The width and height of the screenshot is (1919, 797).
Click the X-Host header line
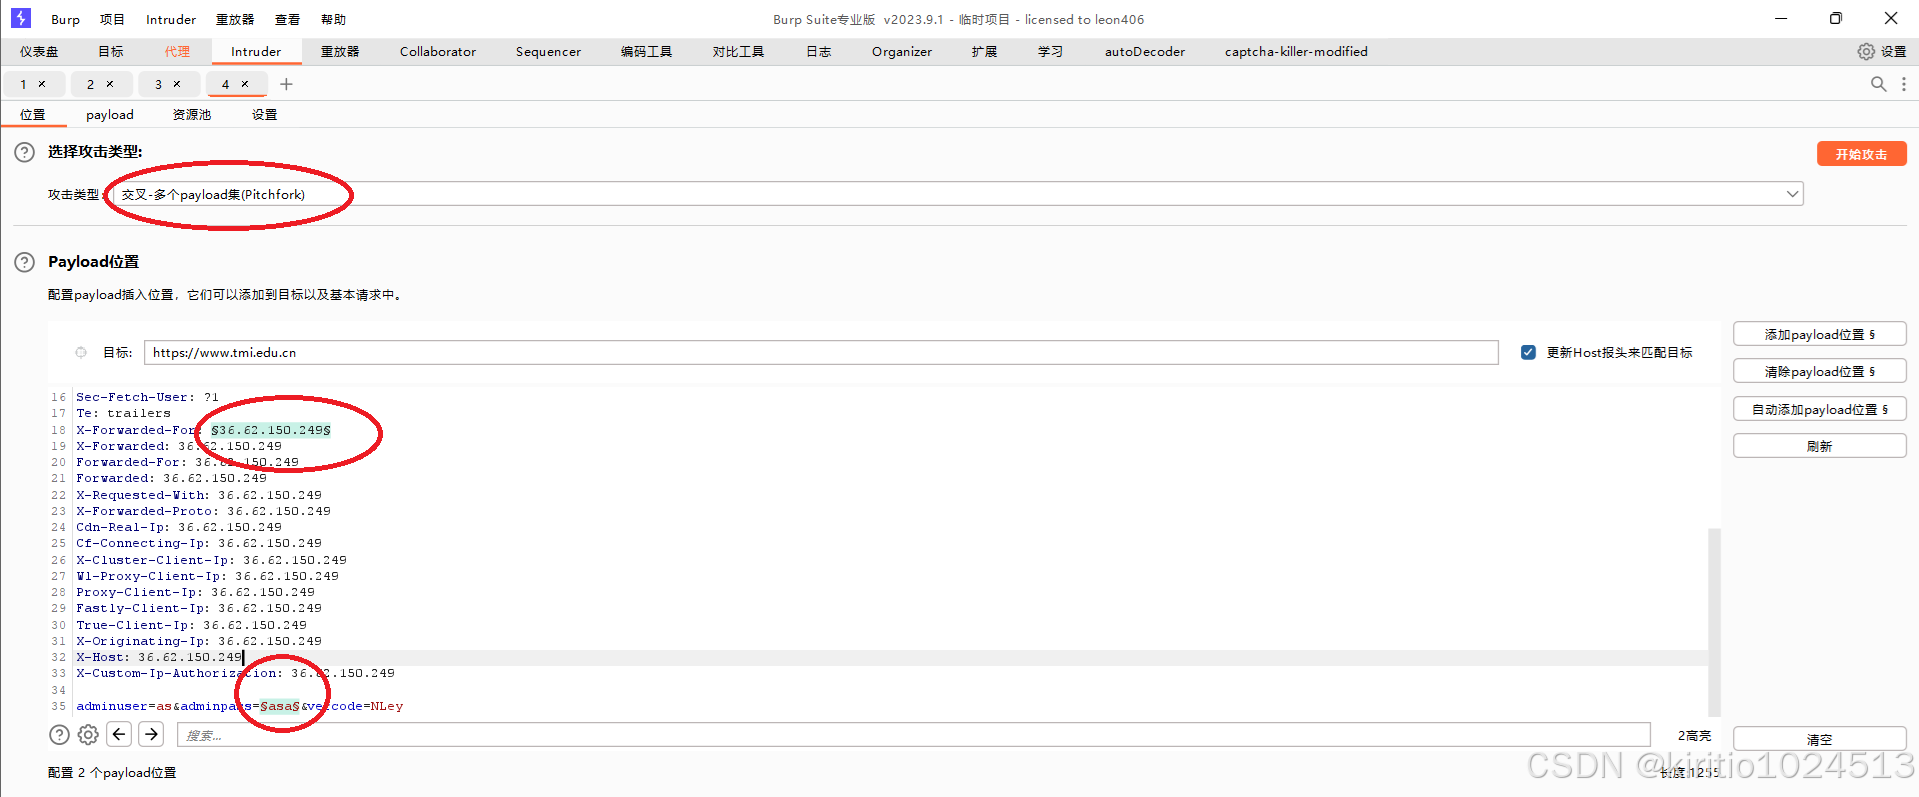(x=159, y=657)
